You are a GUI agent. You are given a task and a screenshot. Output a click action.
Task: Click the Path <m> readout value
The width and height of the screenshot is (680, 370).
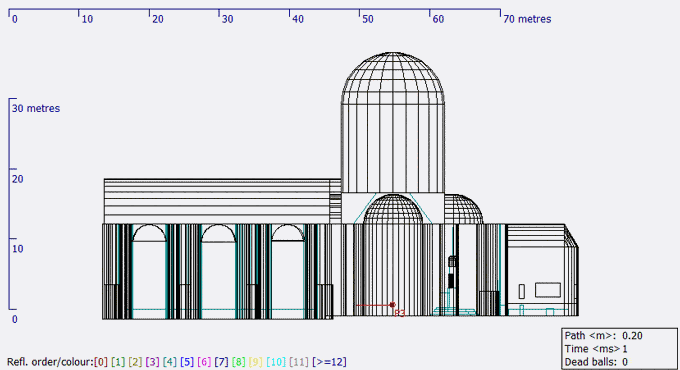tap(632, 336)
